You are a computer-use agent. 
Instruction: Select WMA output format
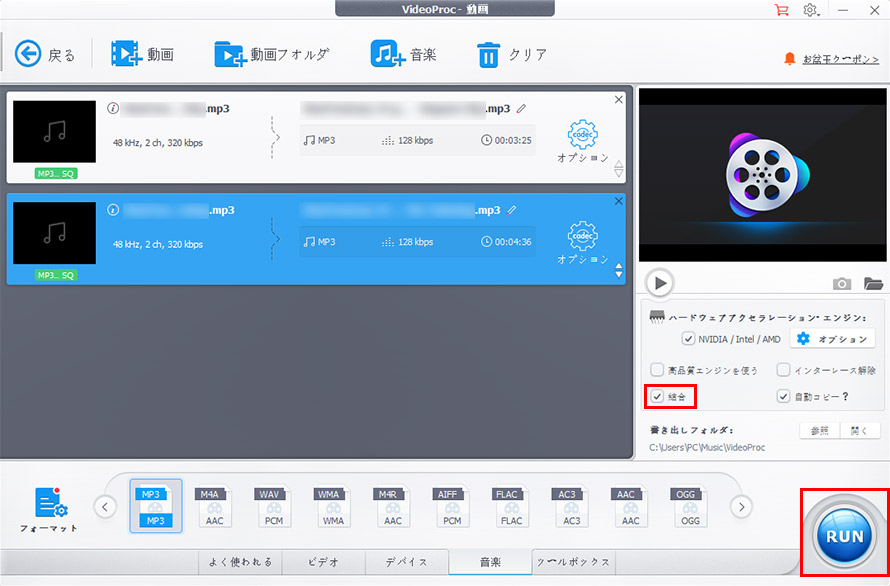(333, 506)
